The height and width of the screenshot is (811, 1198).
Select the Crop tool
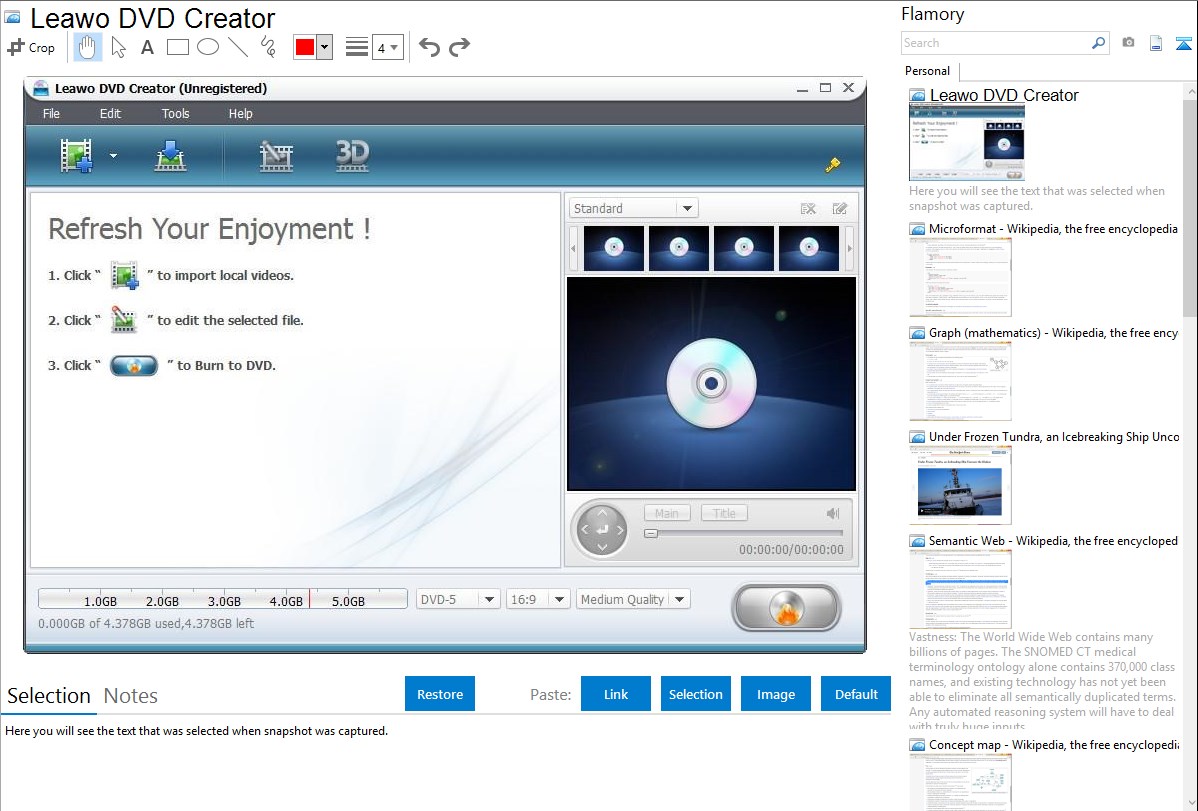31,47
